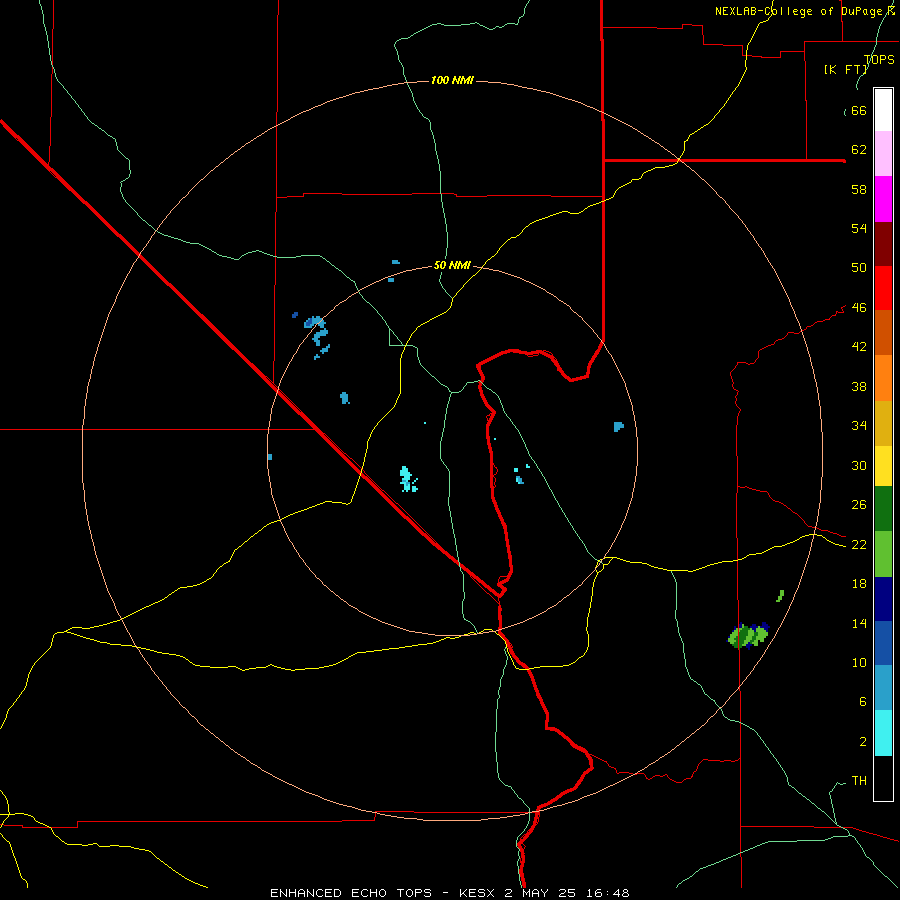Pick the cyan legend swatch
The width and height of the screenshot is (900, 900).
[883, 733]
